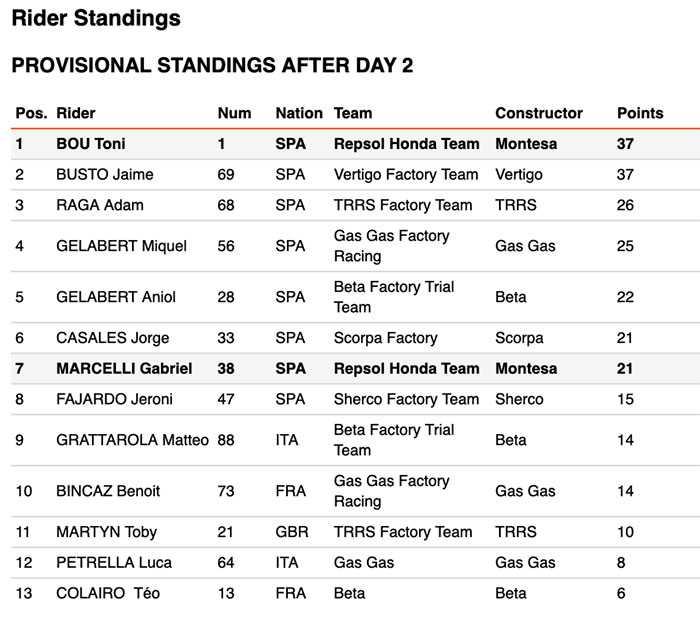Select rider BOU Toni
Image resolution: width=700 pixels, height=635 pixels.
point(91,144)
